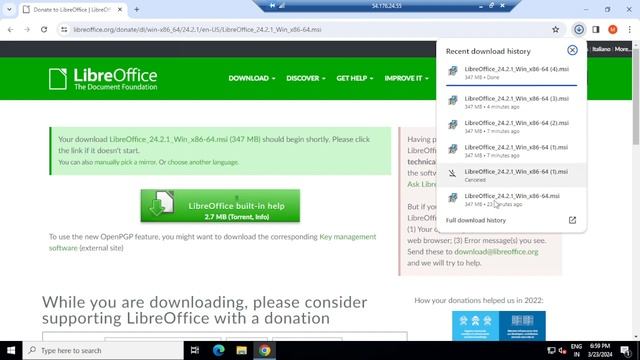
Task: Click the volume tray icon
Action: pyautogui.click(x=562, y=351)
